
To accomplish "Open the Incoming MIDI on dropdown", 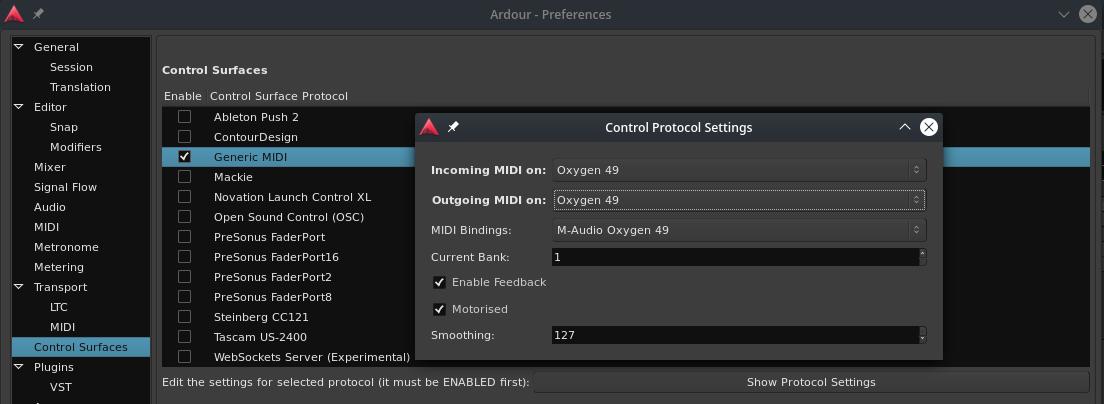I will [738, 170].
